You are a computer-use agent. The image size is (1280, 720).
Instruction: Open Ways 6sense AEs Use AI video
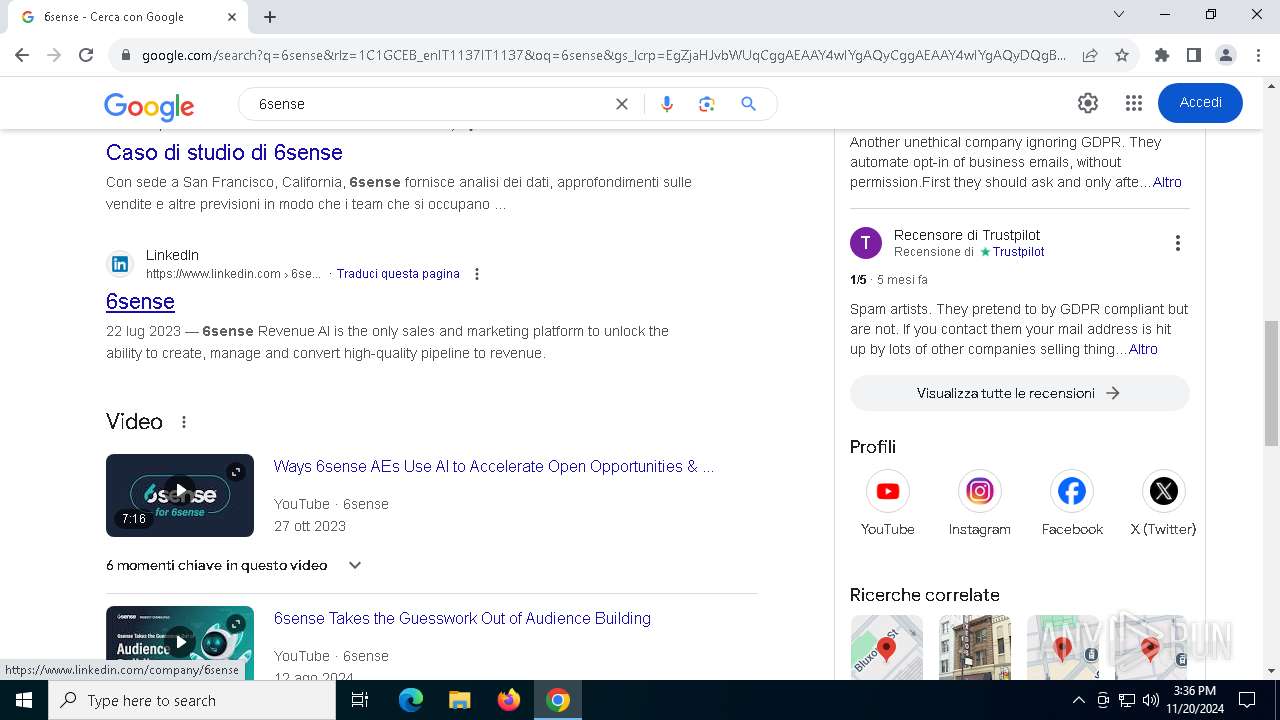point(494,466)
